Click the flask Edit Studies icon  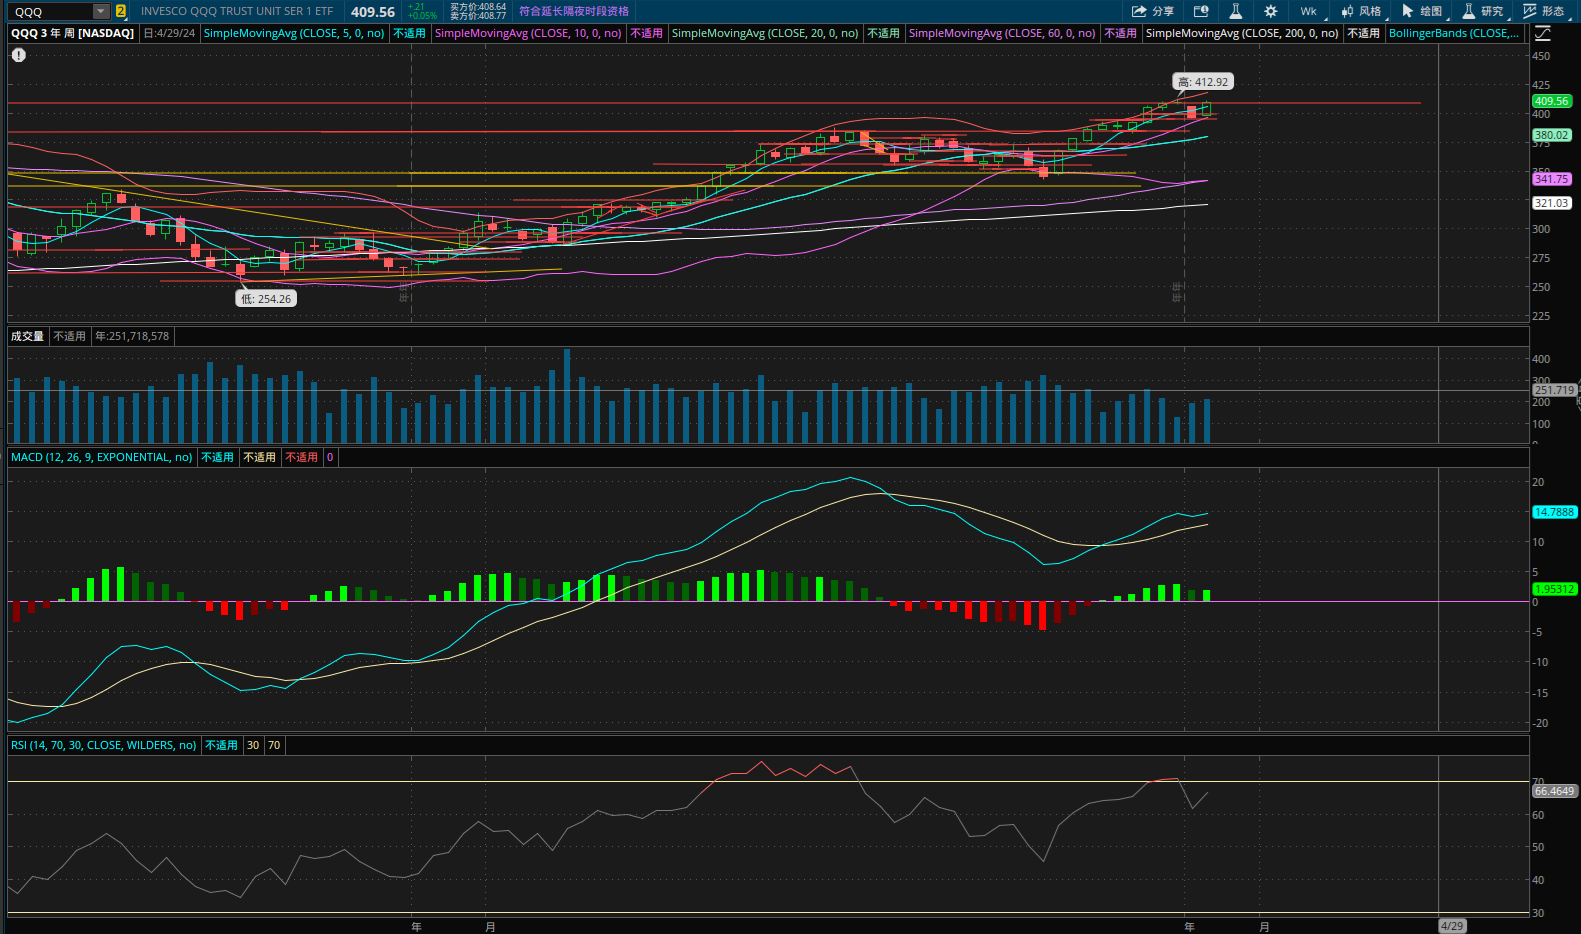tap(1236, 11)
